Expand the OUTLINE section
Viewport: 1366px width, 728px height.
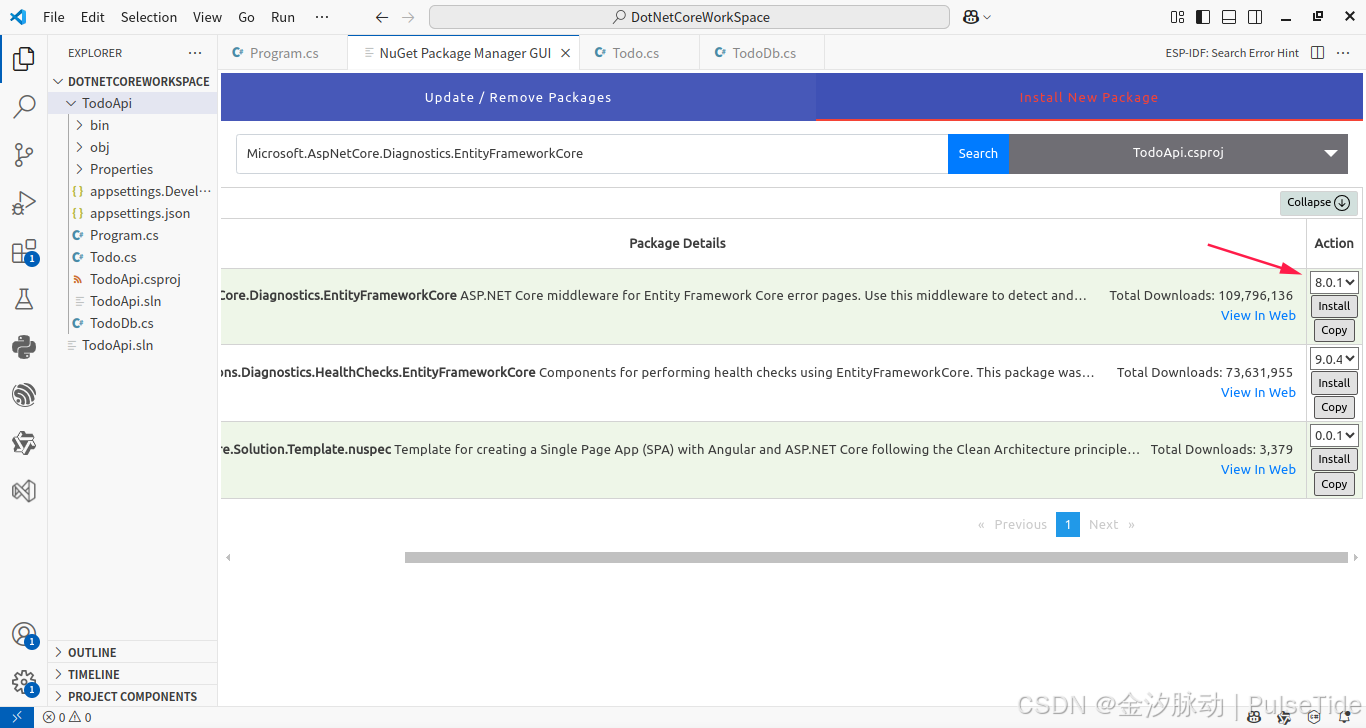pyautogui.click(x=132, y=652)
